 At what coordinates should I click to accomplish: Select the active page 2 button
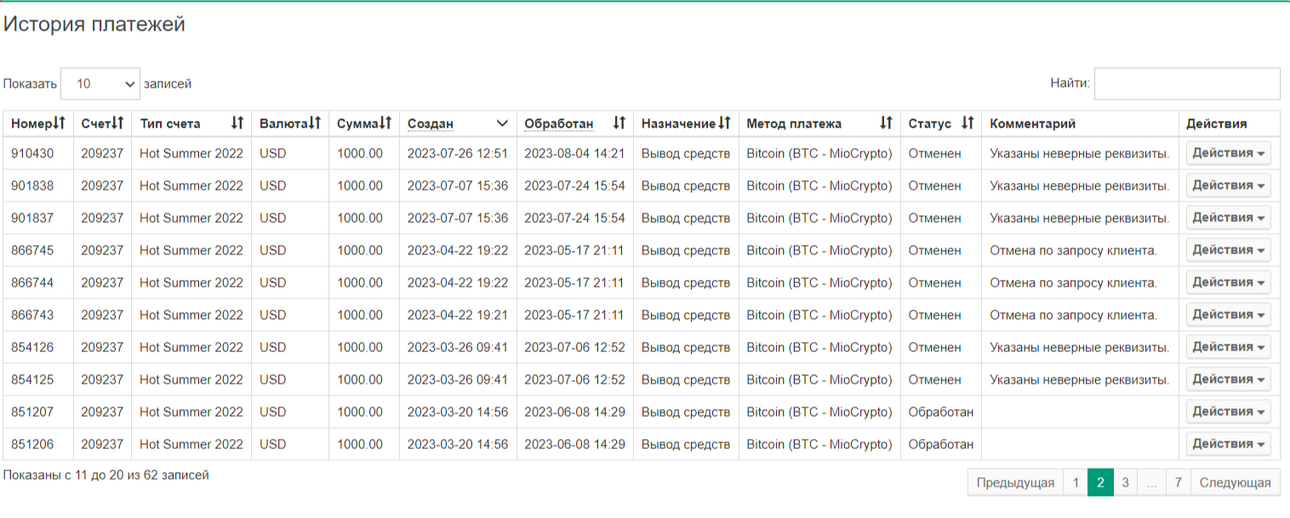pos(1100,482)
